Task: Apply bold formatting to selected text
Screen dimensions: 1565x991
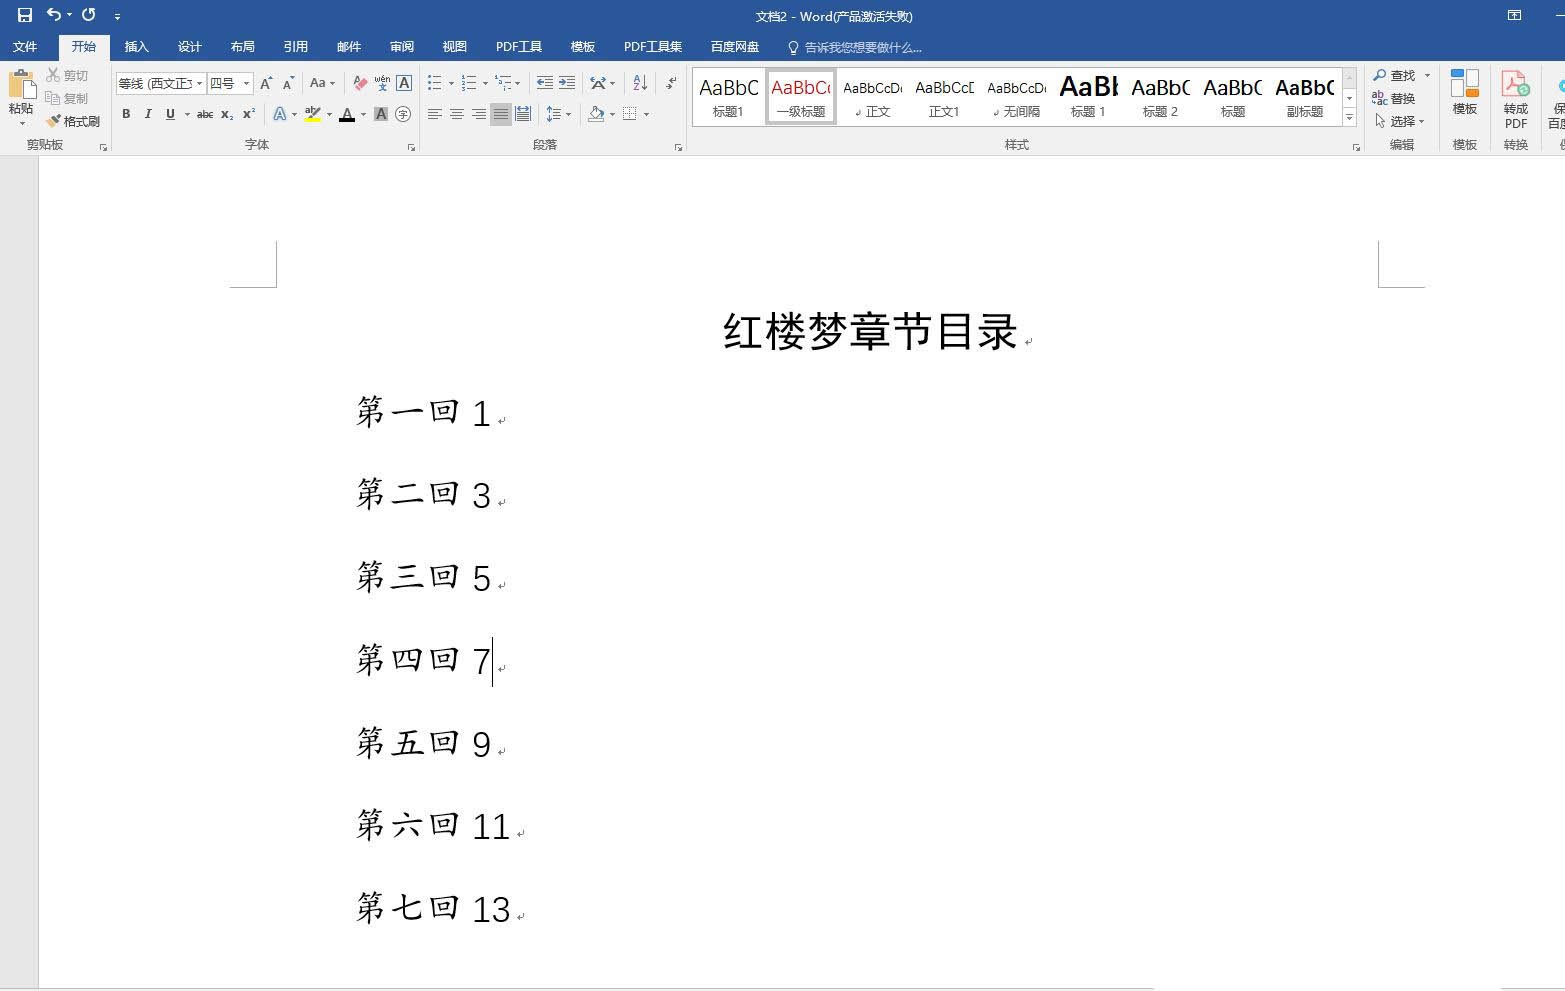Action: point(125,114)
